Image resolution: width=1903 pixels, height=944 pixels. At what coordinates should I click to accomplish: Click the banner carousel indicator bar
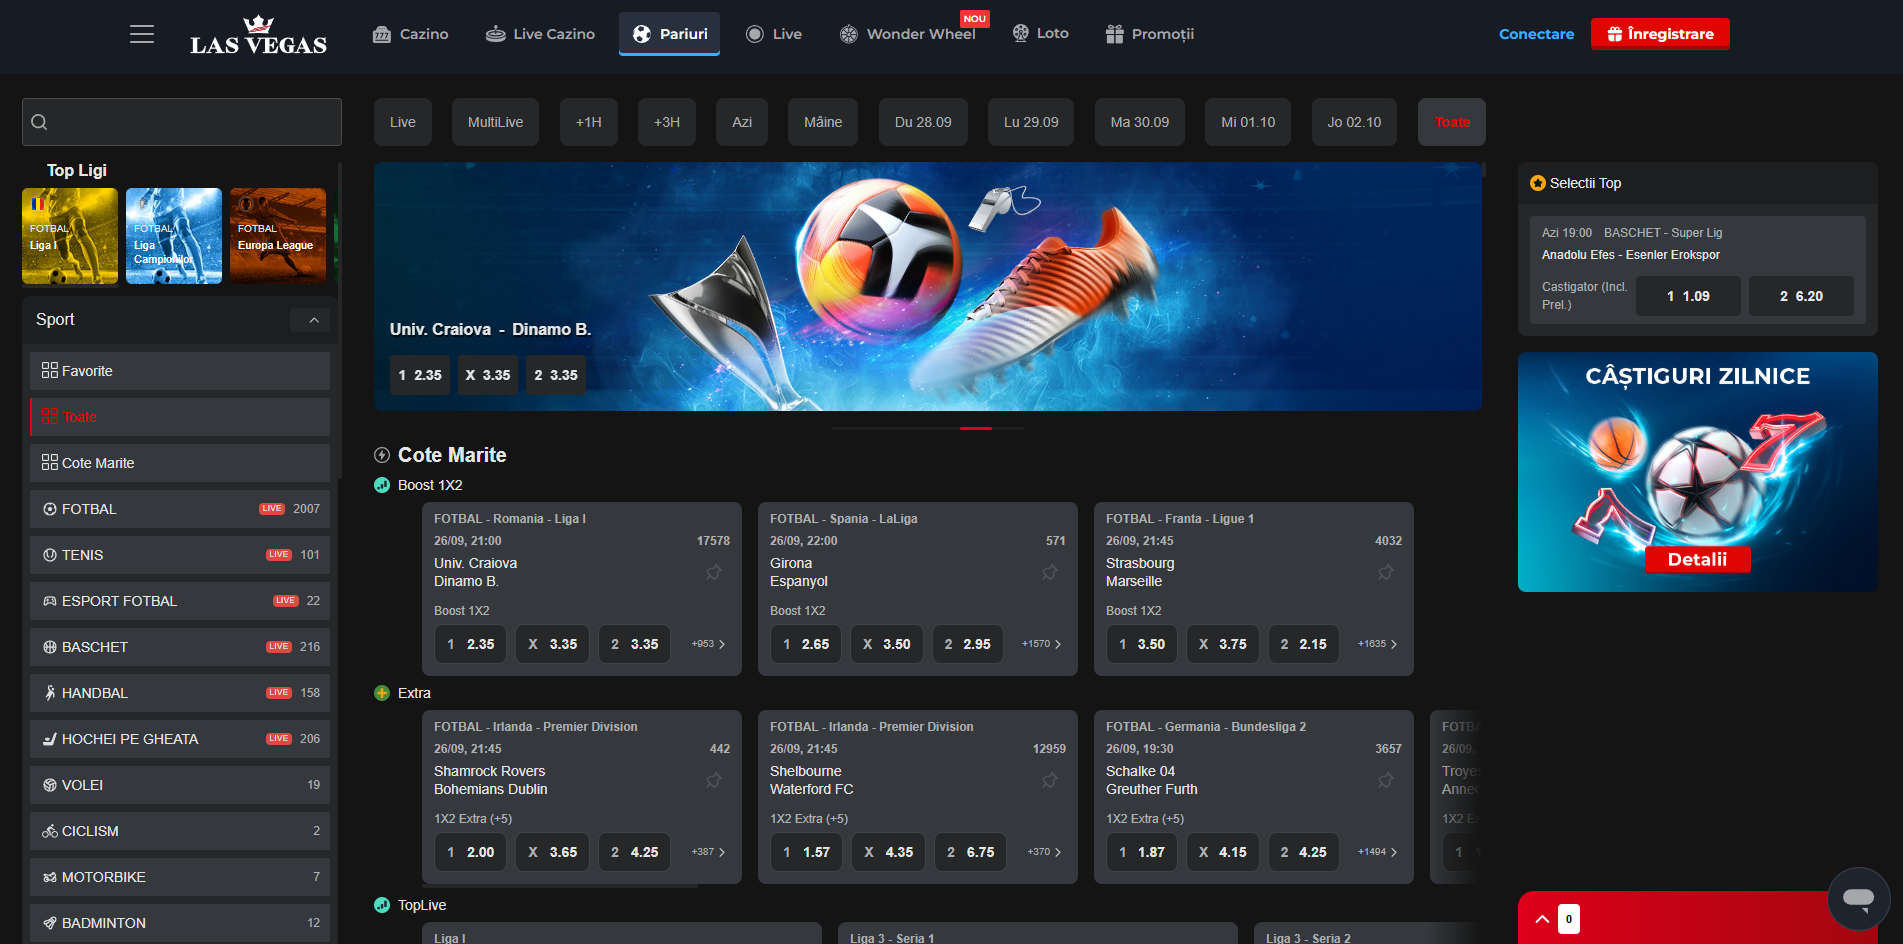pyautogui.click(x=975, y=428)
